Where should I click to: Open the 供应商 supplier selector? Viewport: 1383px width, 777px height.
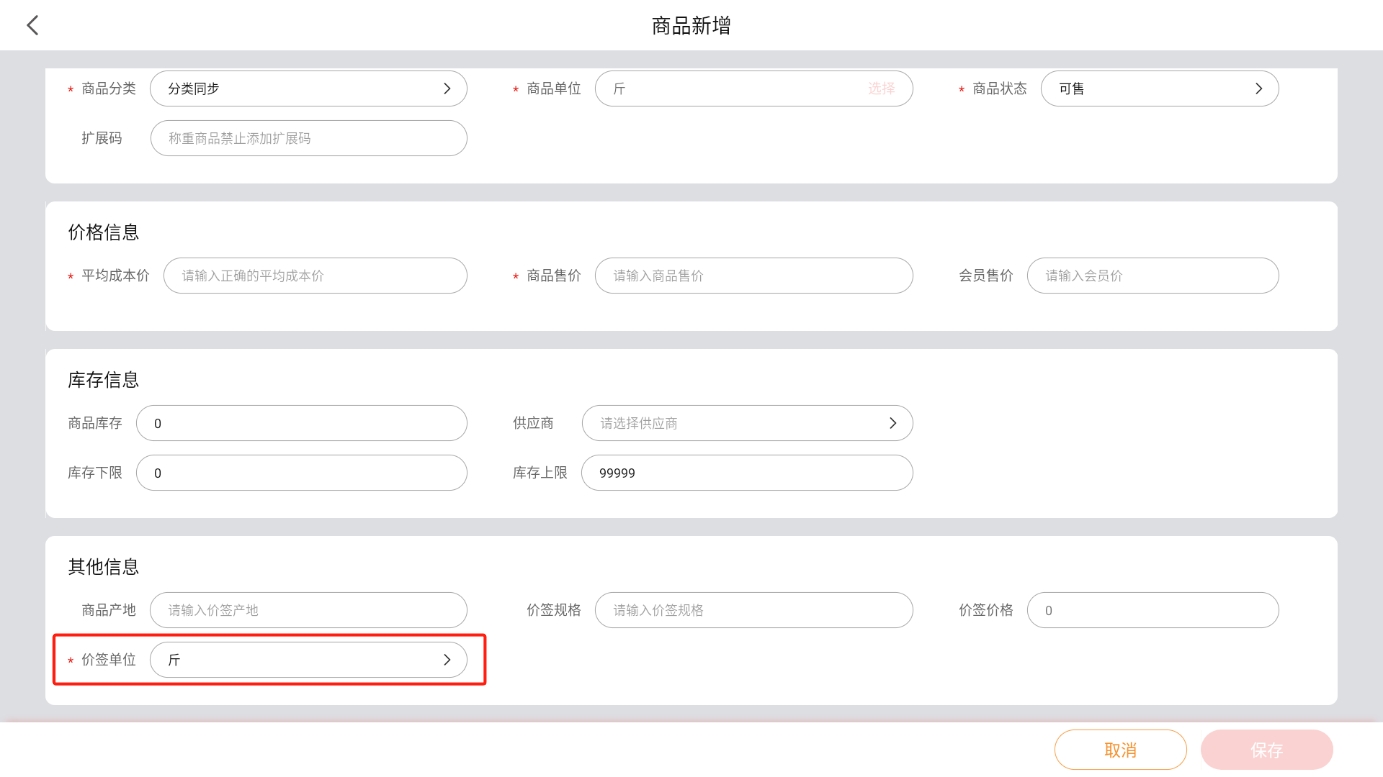(746, 424)
